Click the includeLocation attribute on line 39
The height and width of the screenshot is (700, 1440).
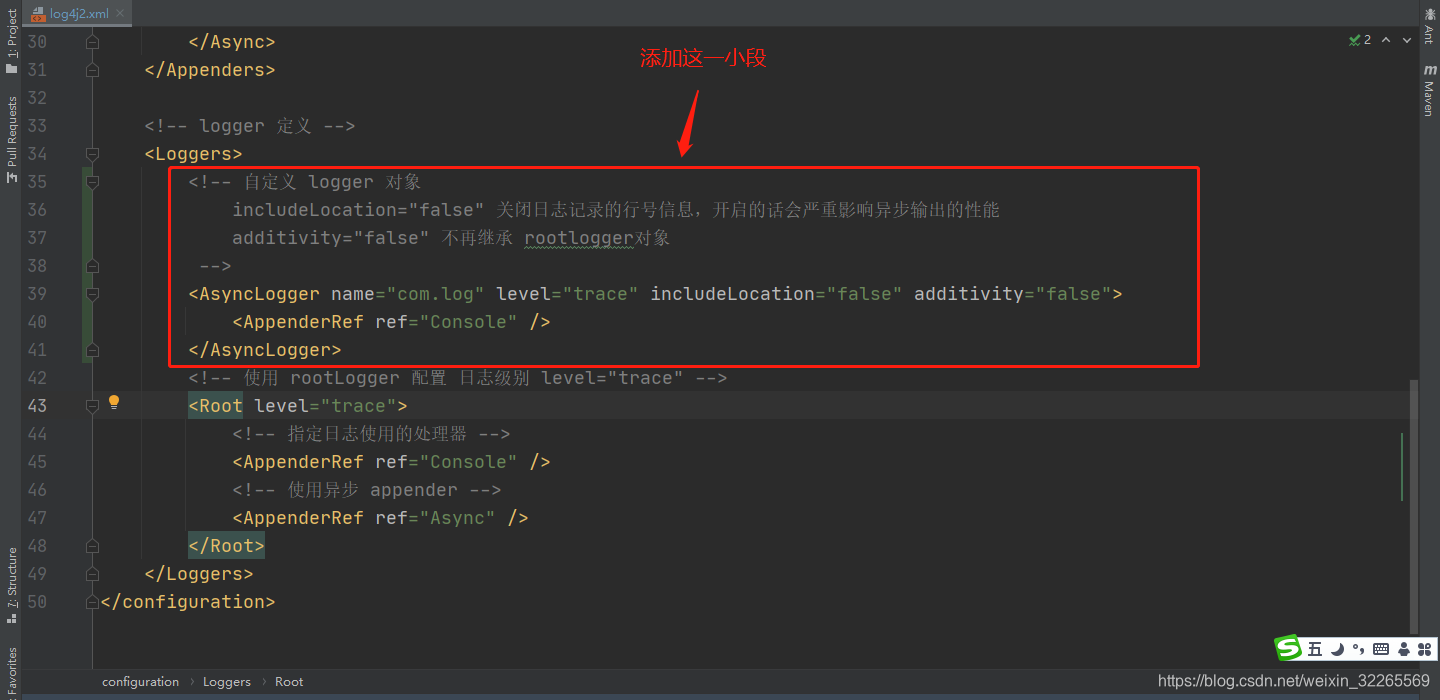coord(776,294)
